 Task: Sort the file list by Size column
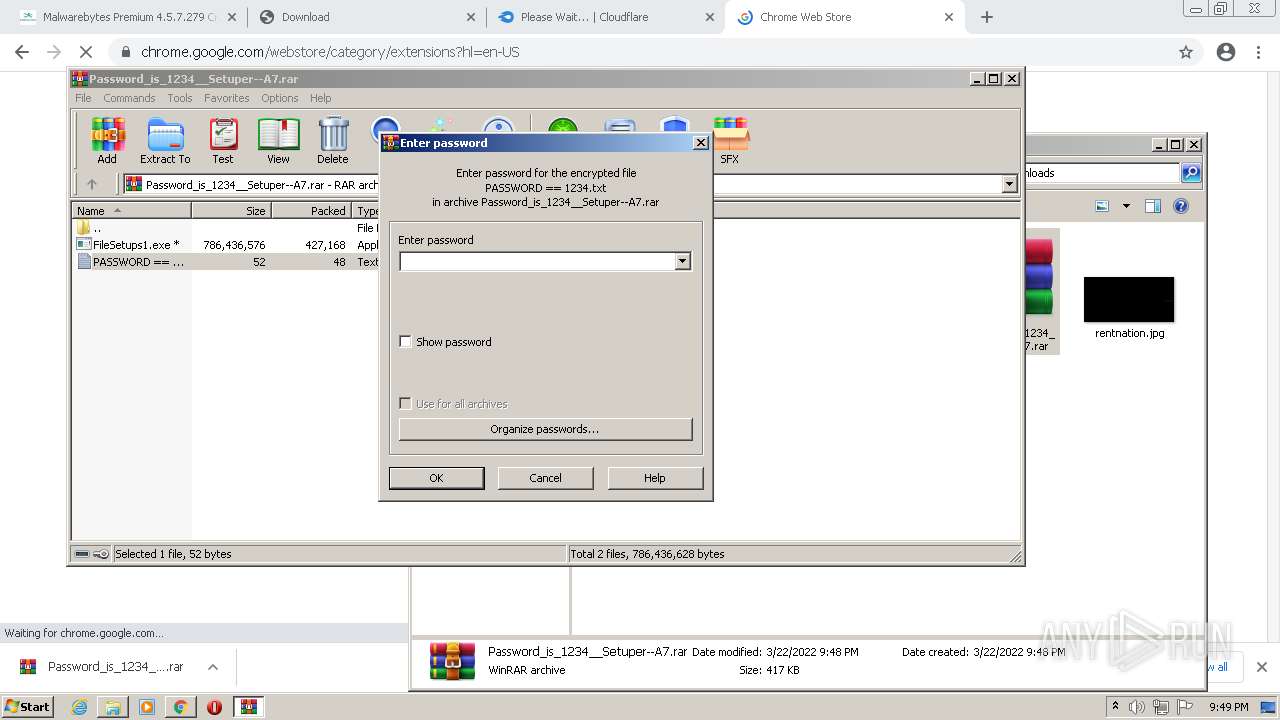231,211
